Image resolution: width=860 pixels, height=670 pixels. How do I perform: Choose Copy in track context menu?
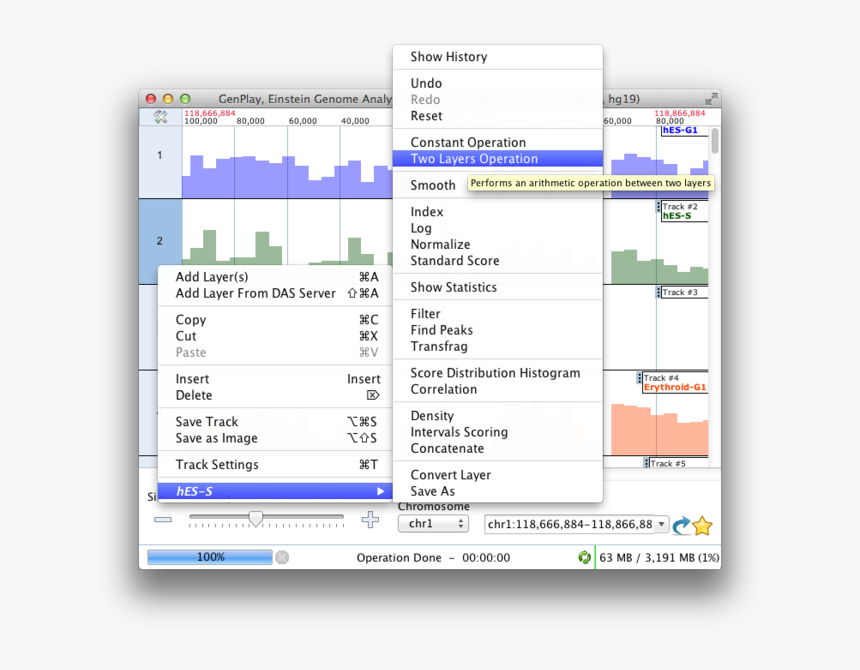[275, 319]
